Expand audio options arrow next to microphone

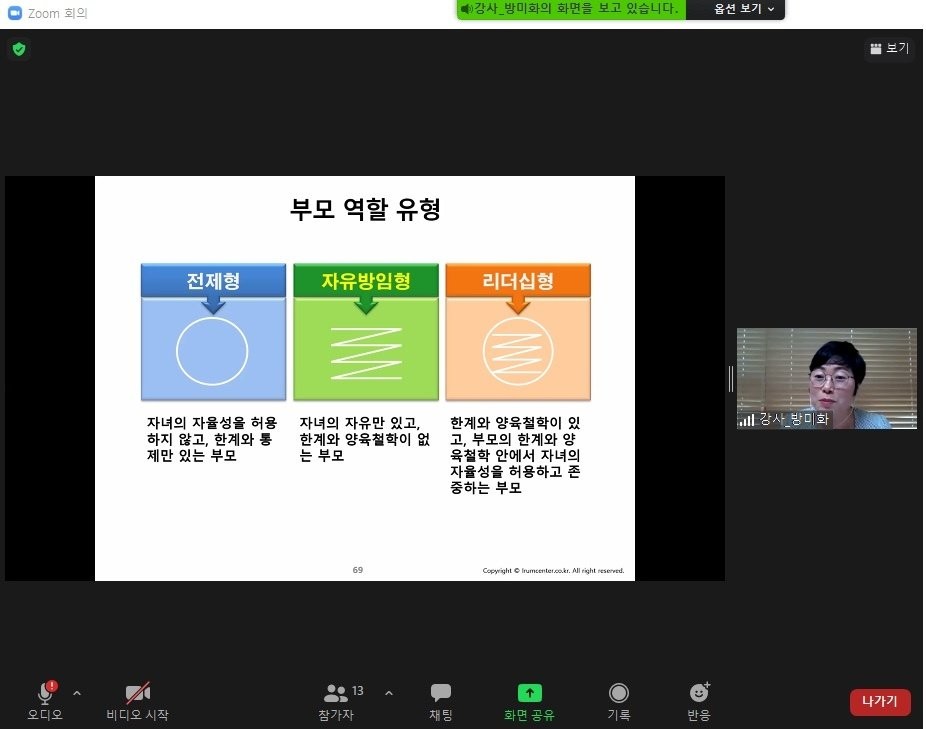coord(77,692)
